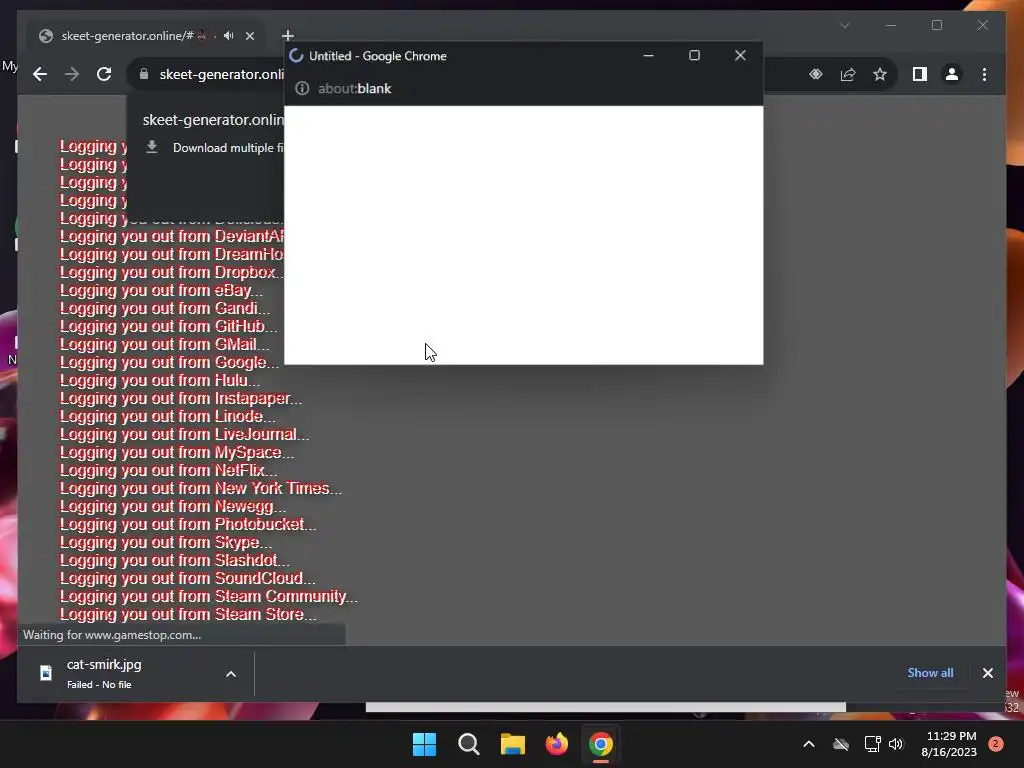Click 'Logging you out from SoundCloud...' line
The image size is (1024, 768).
pos(187,578)
